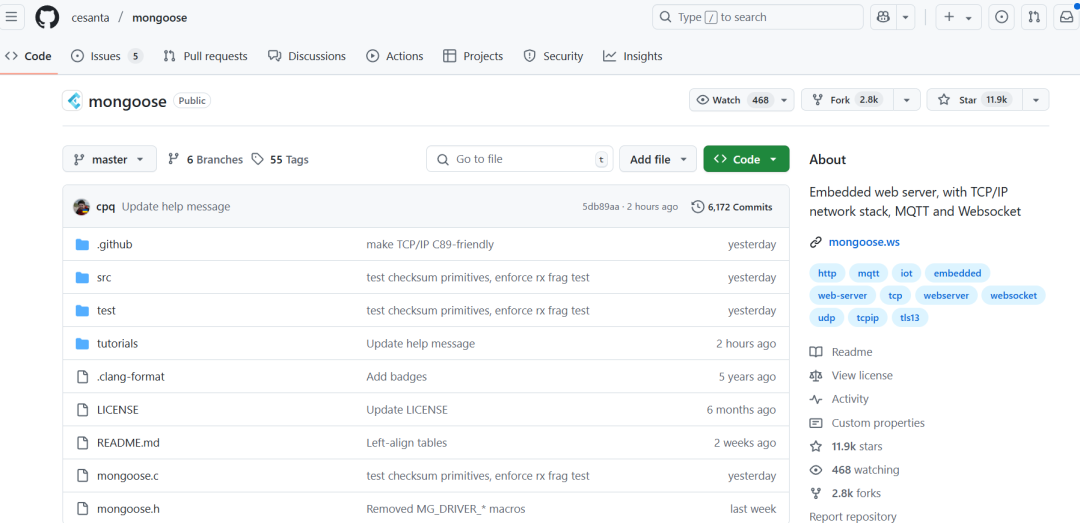Switch to the Issues tab
The width and height of the screenshot is (1080, 523).
tap(107, 57)
